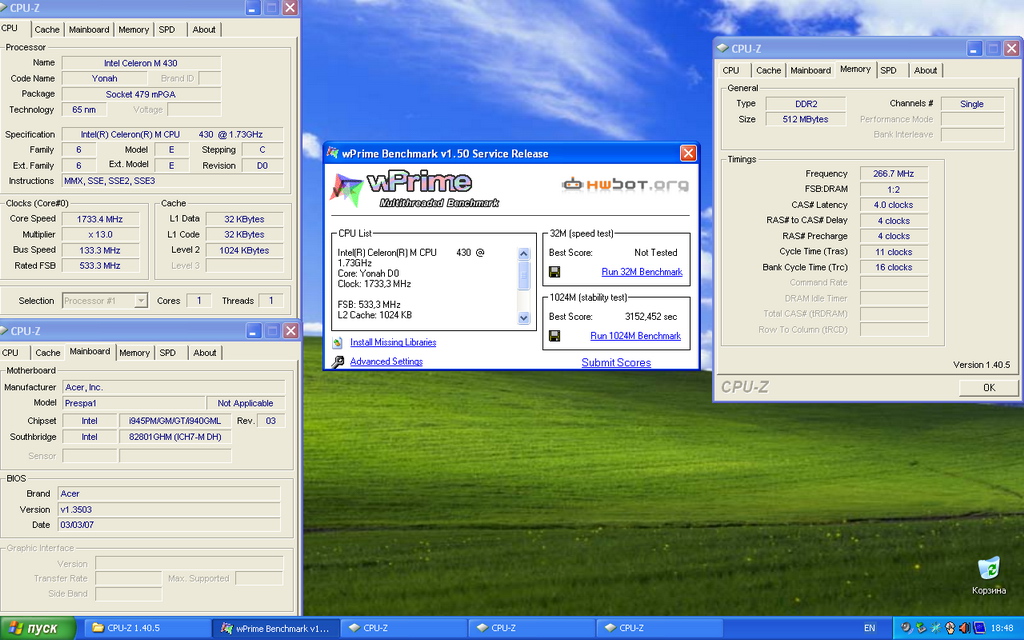Click the BIOS Version v1.3503 field
The height and width of the screenshot is (640, 1024).
169,509
